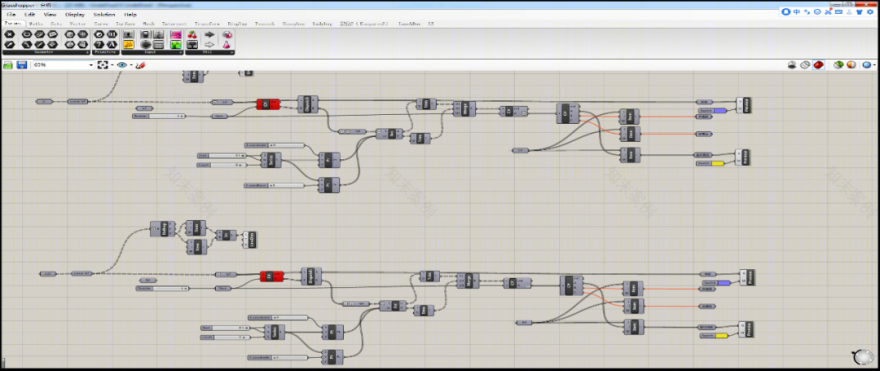This screenshot has height=371, width=880.
Task: Click the red sketch pencil icon
Action: pyautogui.click(x=140, y=65)
